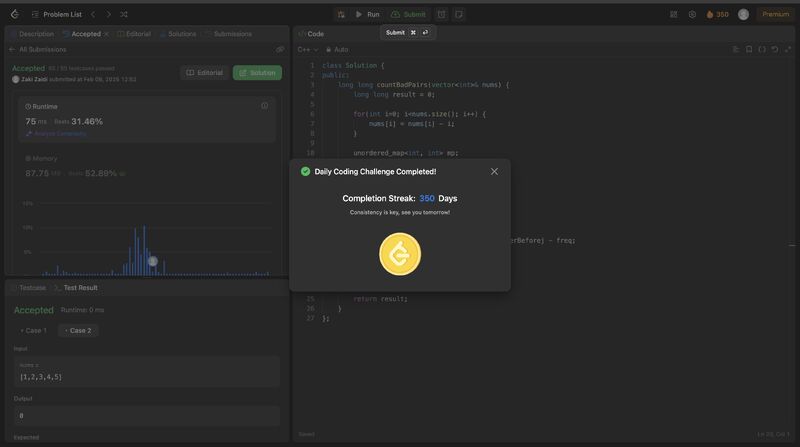This screenshot has width=800, height=447.
Task: Click the curly braces icon in editor
Action: coord(762,49)
